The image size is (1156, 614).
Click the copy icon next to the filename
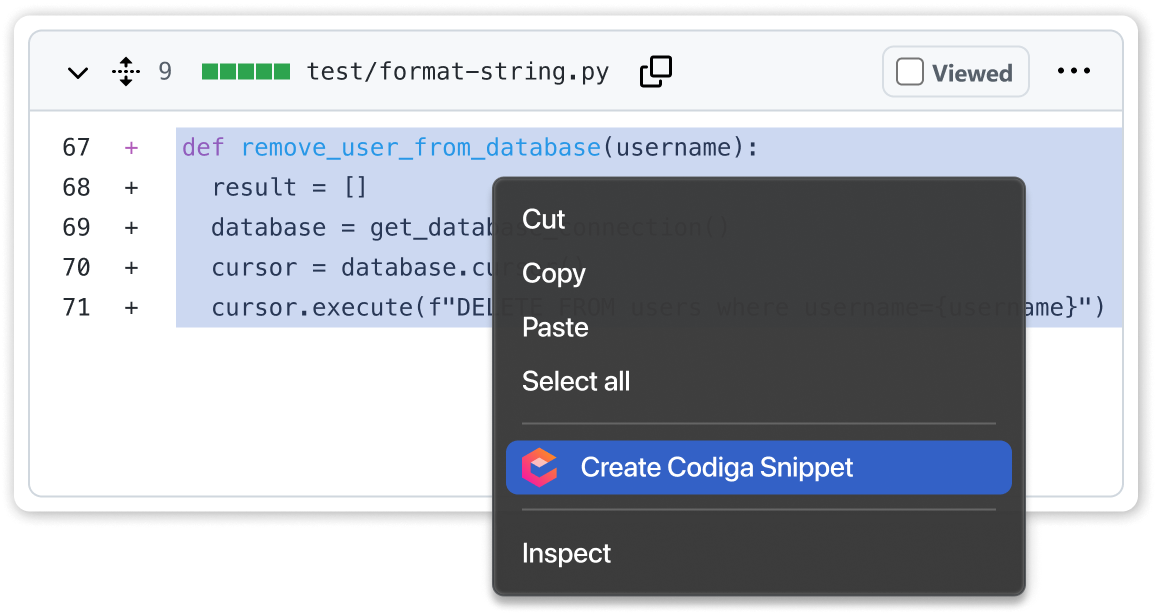tap(655, 71)
